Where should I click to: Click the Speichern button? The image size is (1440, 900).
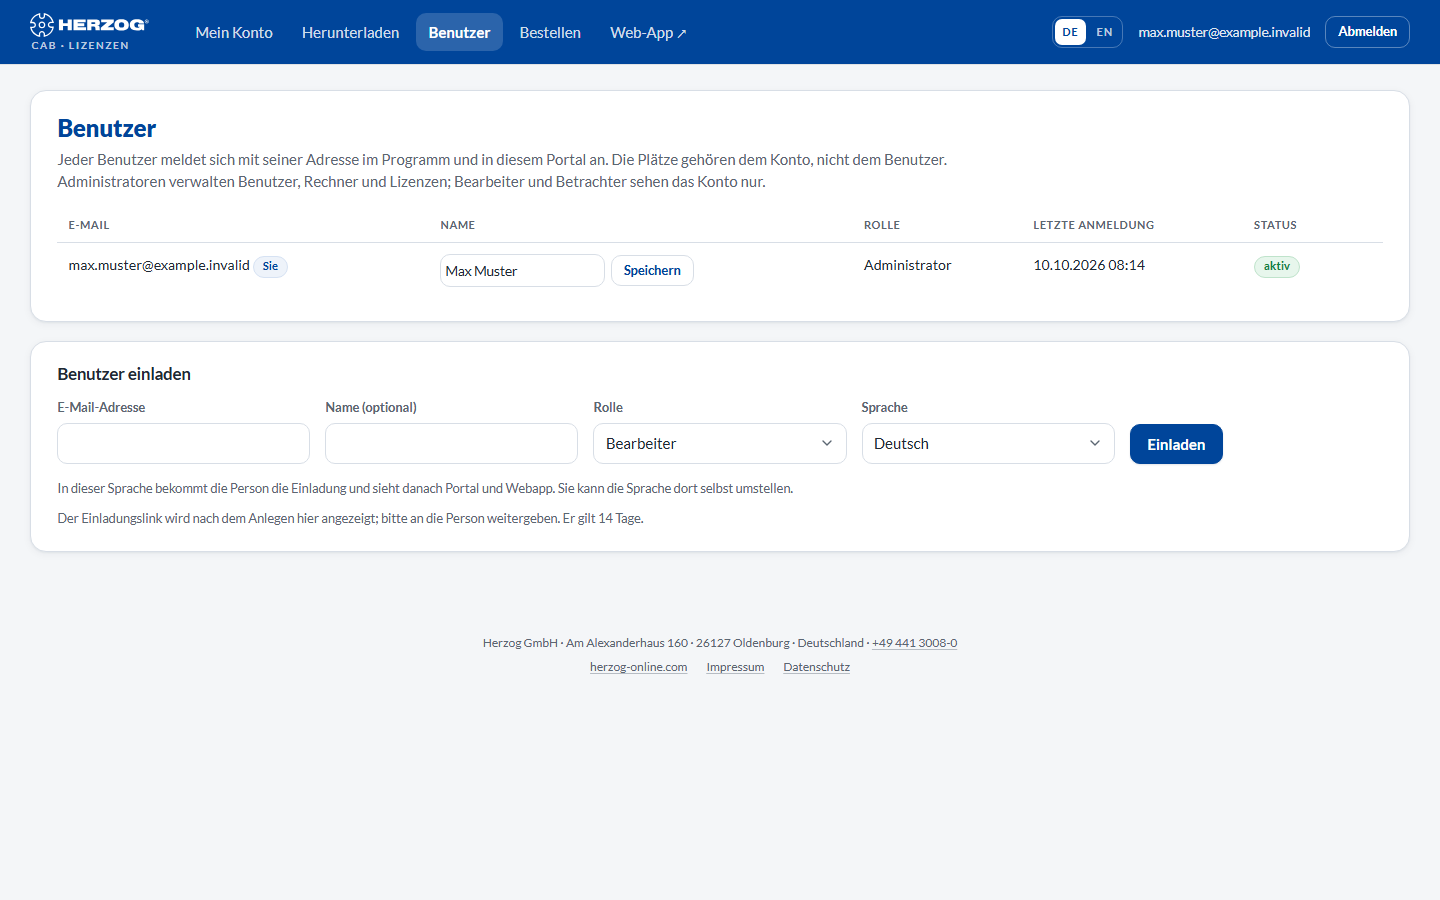pos(652,270)
